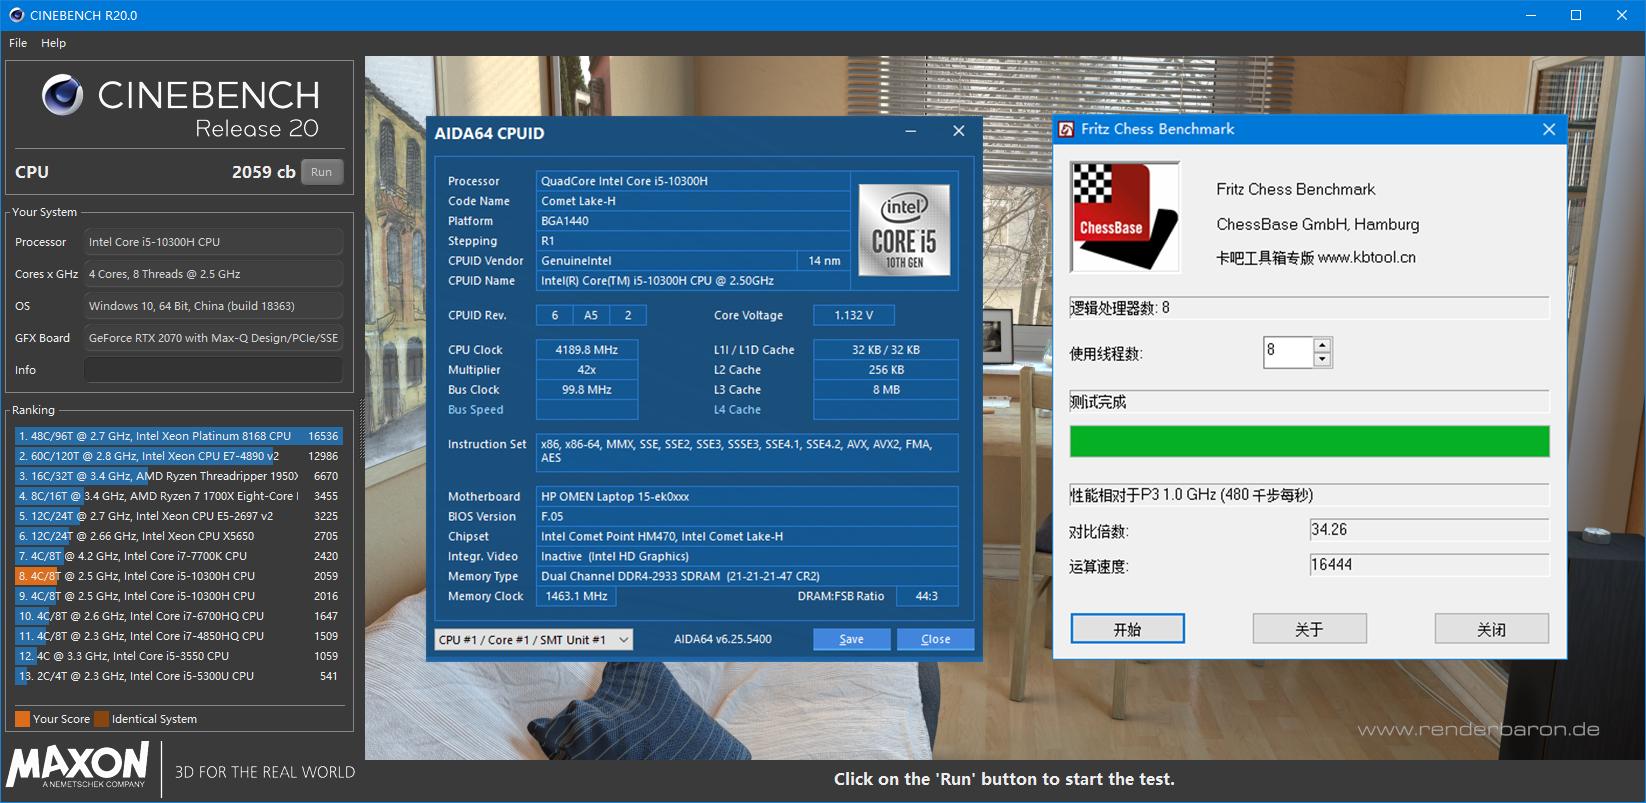Open the File menu
The width and height of the screenshot is (1646, 803).
[18, 43]
